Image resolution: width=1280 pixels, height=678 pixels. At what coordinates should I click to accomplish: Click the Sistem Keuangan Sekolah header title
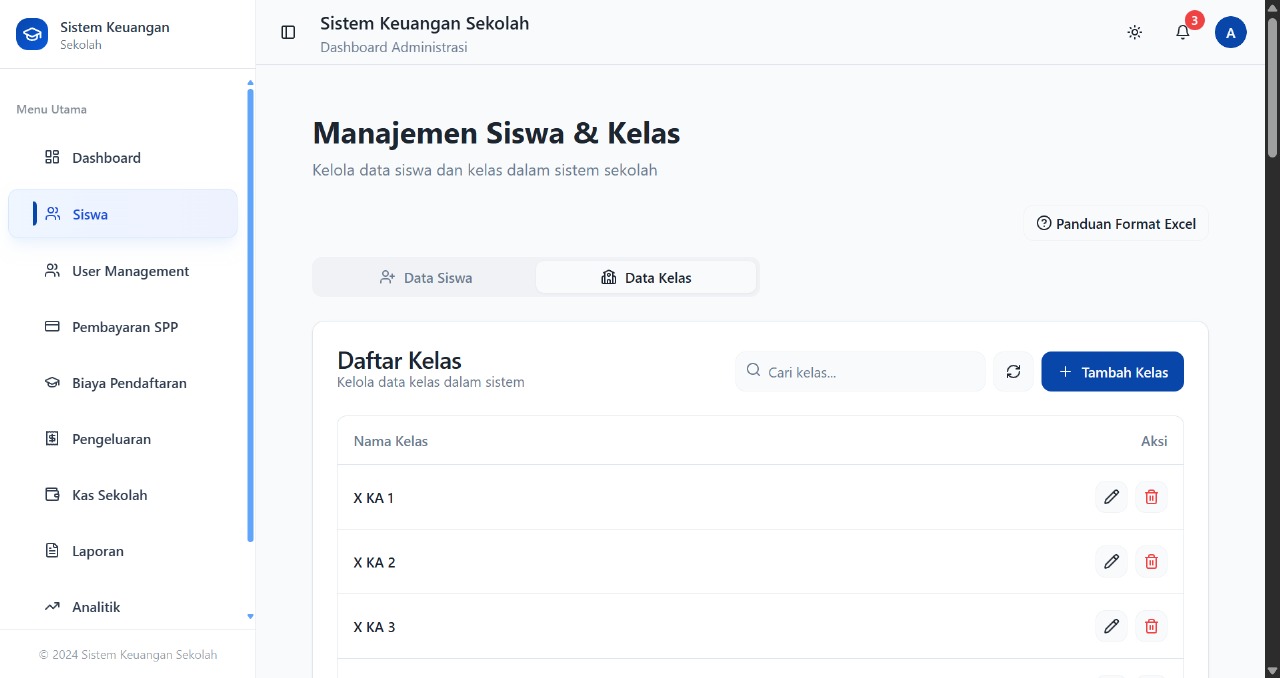tap(425, 23)
